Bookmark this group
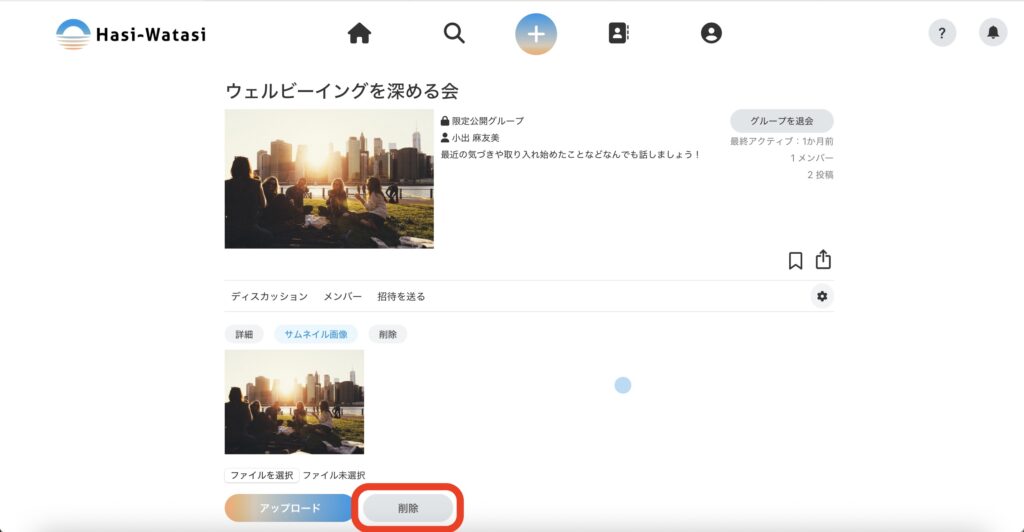 (796, 260)
